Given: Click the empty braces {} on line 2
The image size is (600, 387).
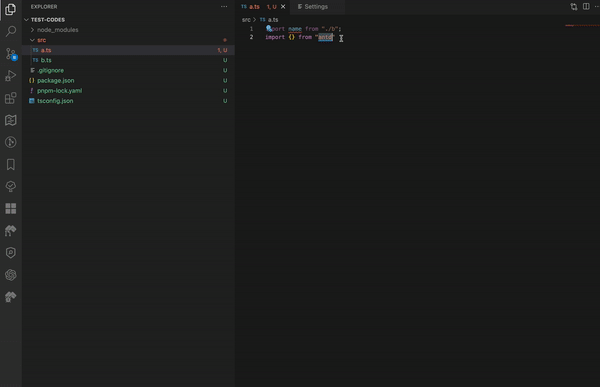Looking at the screenshot, I should tap(292, 37).
